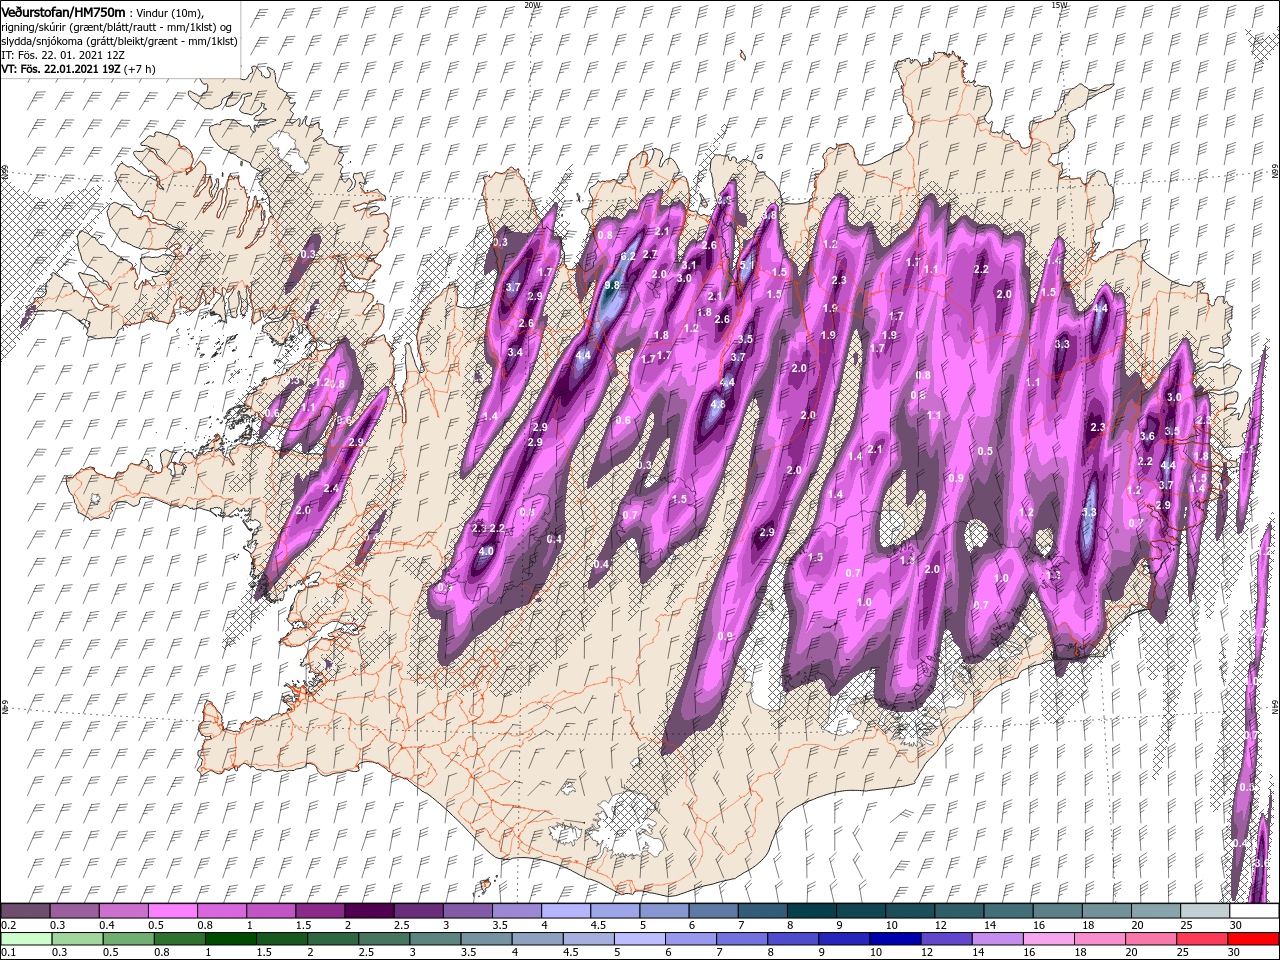
Task: Click the 4.8 precipitation value on map
Action: point(717,404)
